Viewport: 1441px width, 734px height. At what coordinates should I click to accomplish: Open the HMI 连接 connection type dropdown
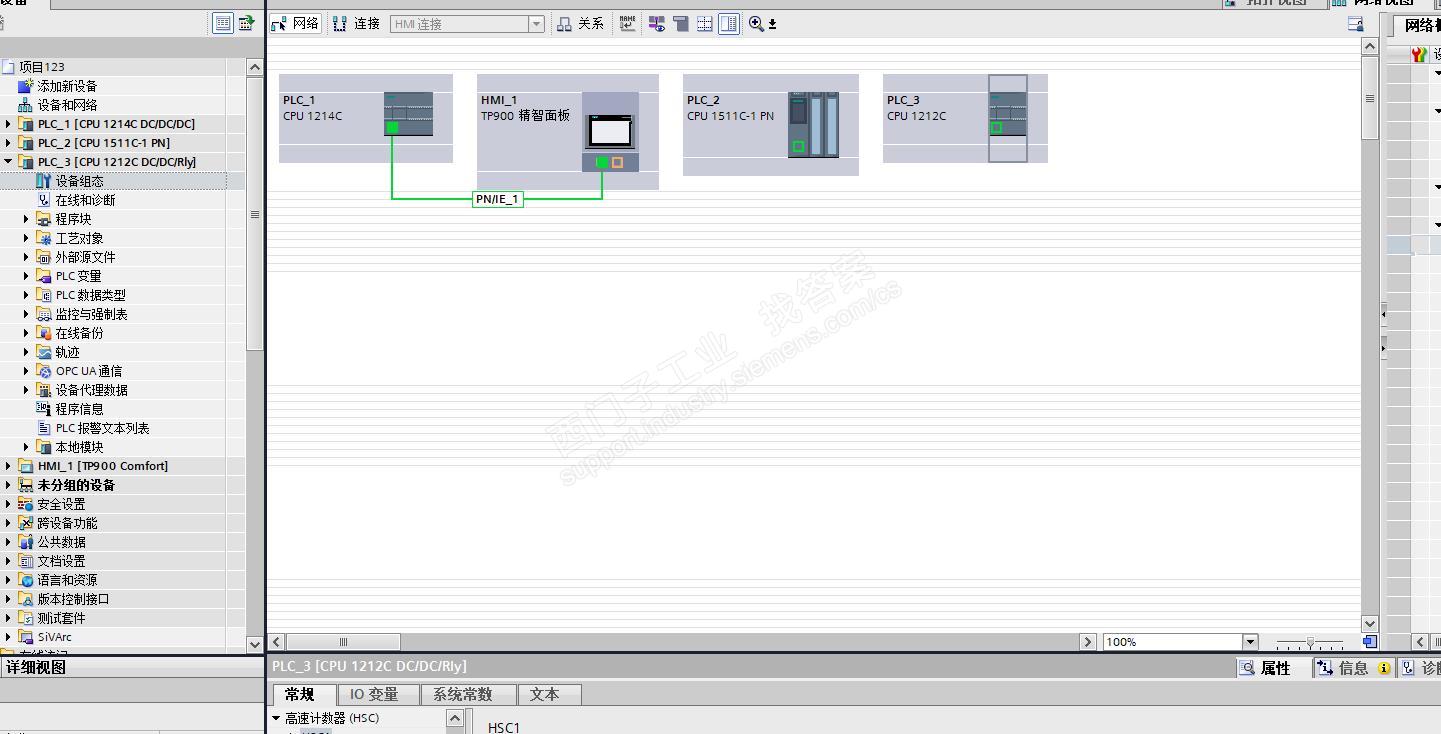tap(537, 24)
